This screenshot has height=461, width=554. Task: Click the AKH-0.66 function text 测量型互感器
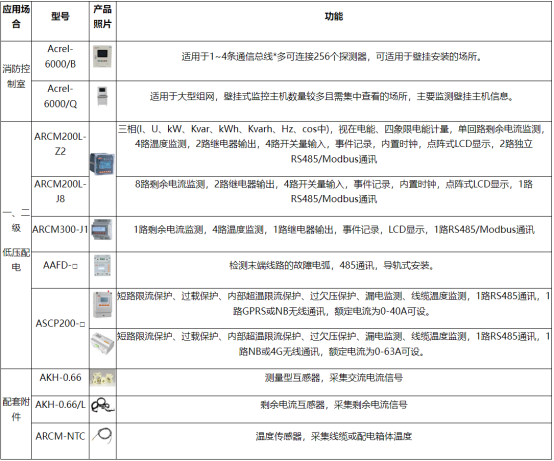[x=334, y=378]
